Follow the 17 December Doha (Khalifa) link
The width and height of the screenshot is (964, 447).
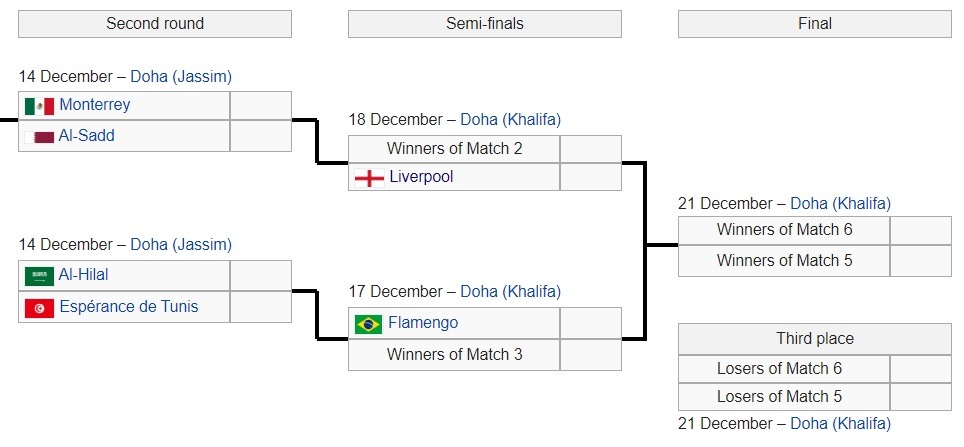coord(511,291)
